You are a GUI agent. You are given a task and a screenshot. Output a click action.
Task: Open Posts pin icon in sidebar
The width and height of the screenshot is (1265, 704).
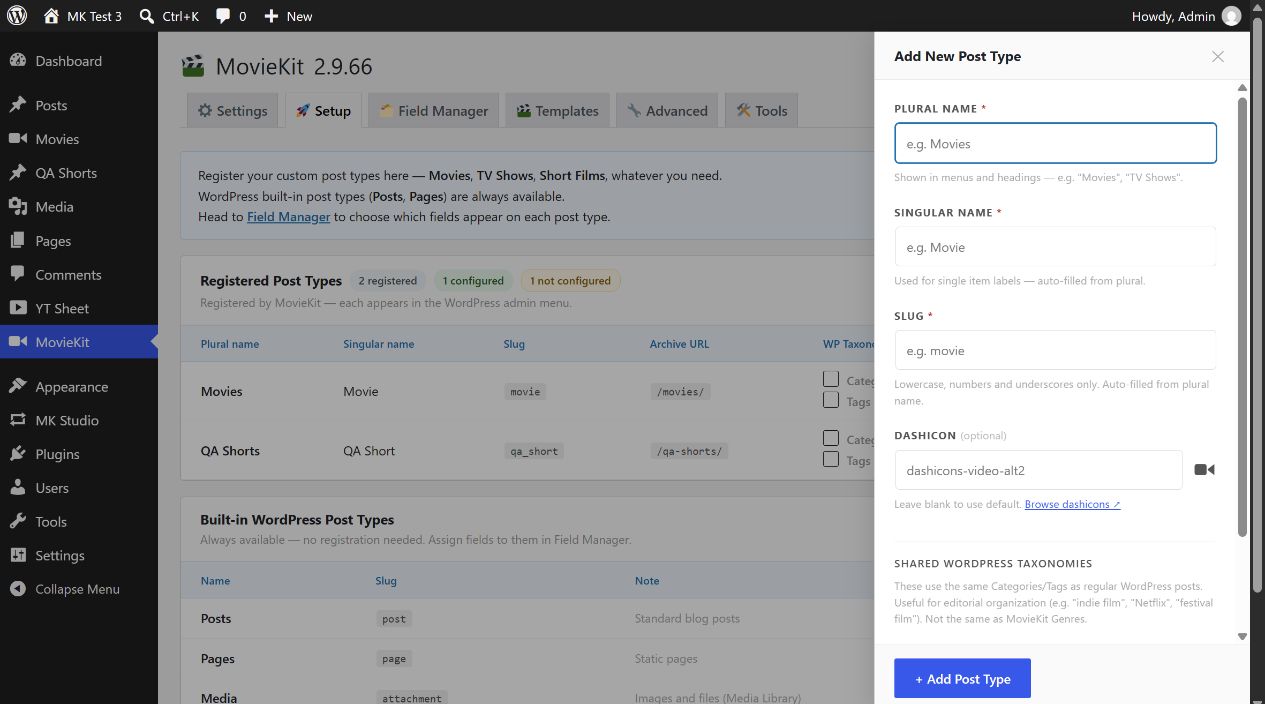tap(17, 105)
